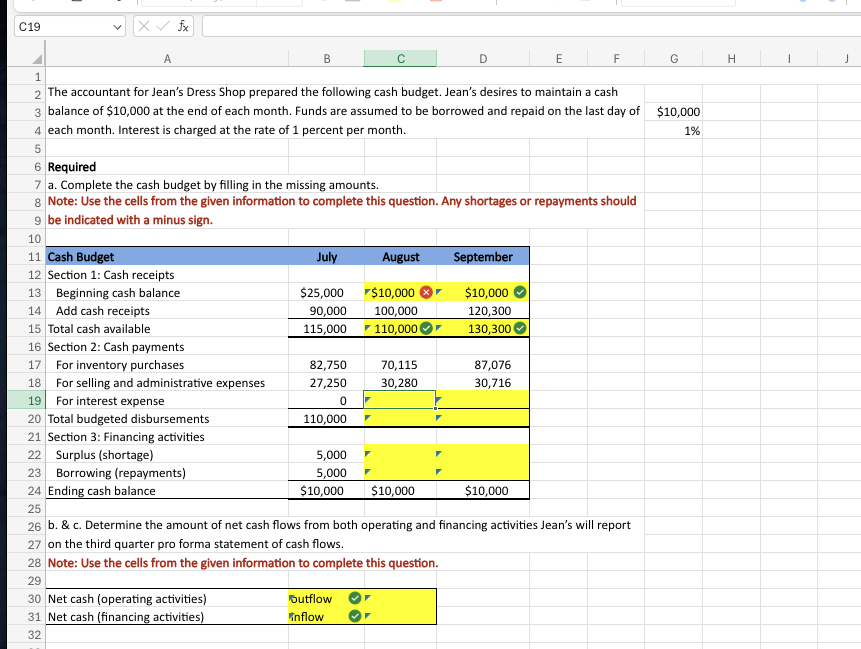Image resolution: width=861 pixels, height=649 pixels.
Task: Select the 1% value in cell G4
Action: 674,131
